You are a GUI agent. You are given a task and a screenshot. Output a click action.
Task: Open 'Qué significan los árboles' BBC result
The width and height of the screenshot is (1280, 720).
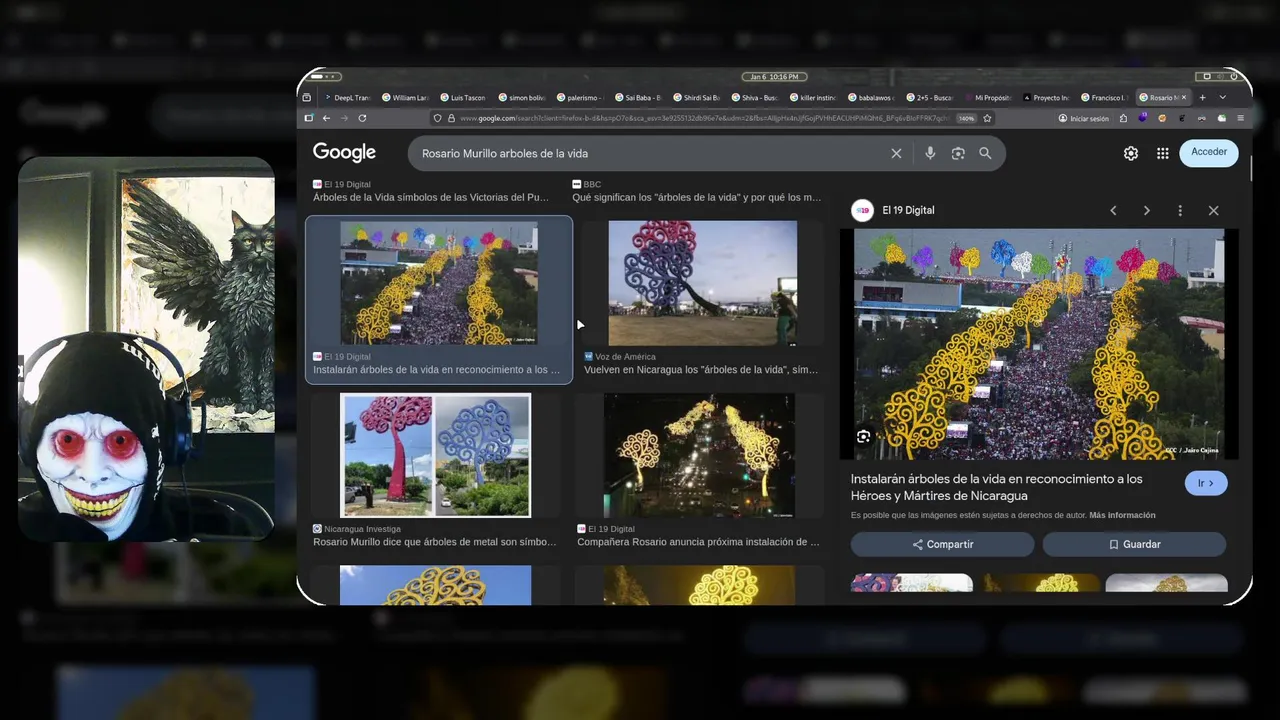696,197
